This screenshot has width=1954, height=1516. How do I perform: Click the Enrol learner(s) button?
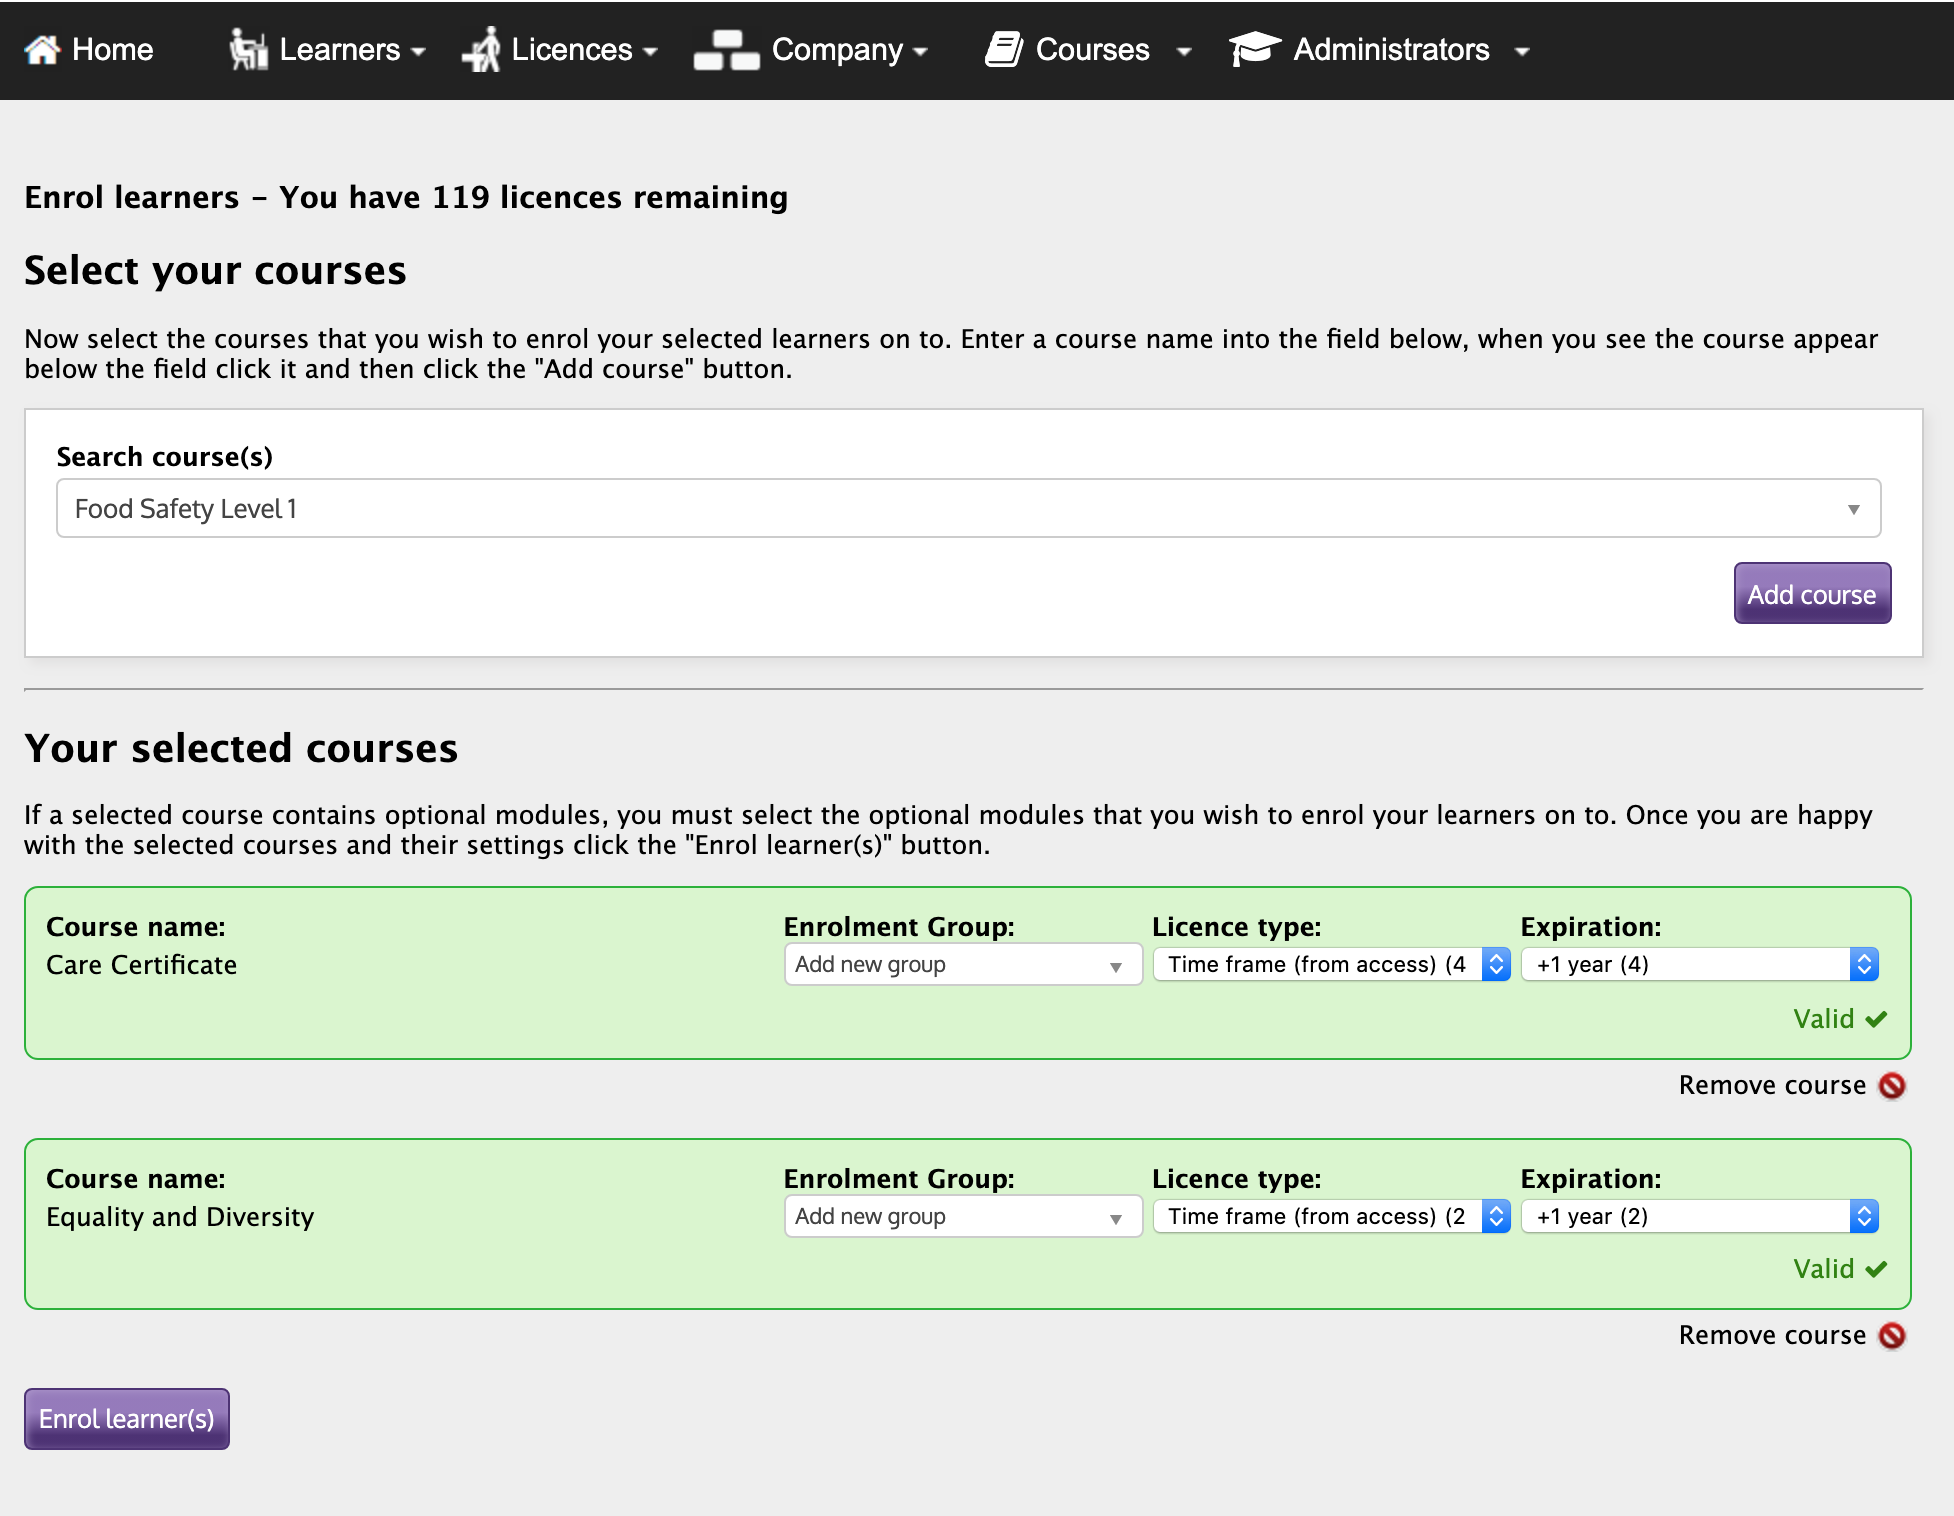click(x=127, y=1419)
